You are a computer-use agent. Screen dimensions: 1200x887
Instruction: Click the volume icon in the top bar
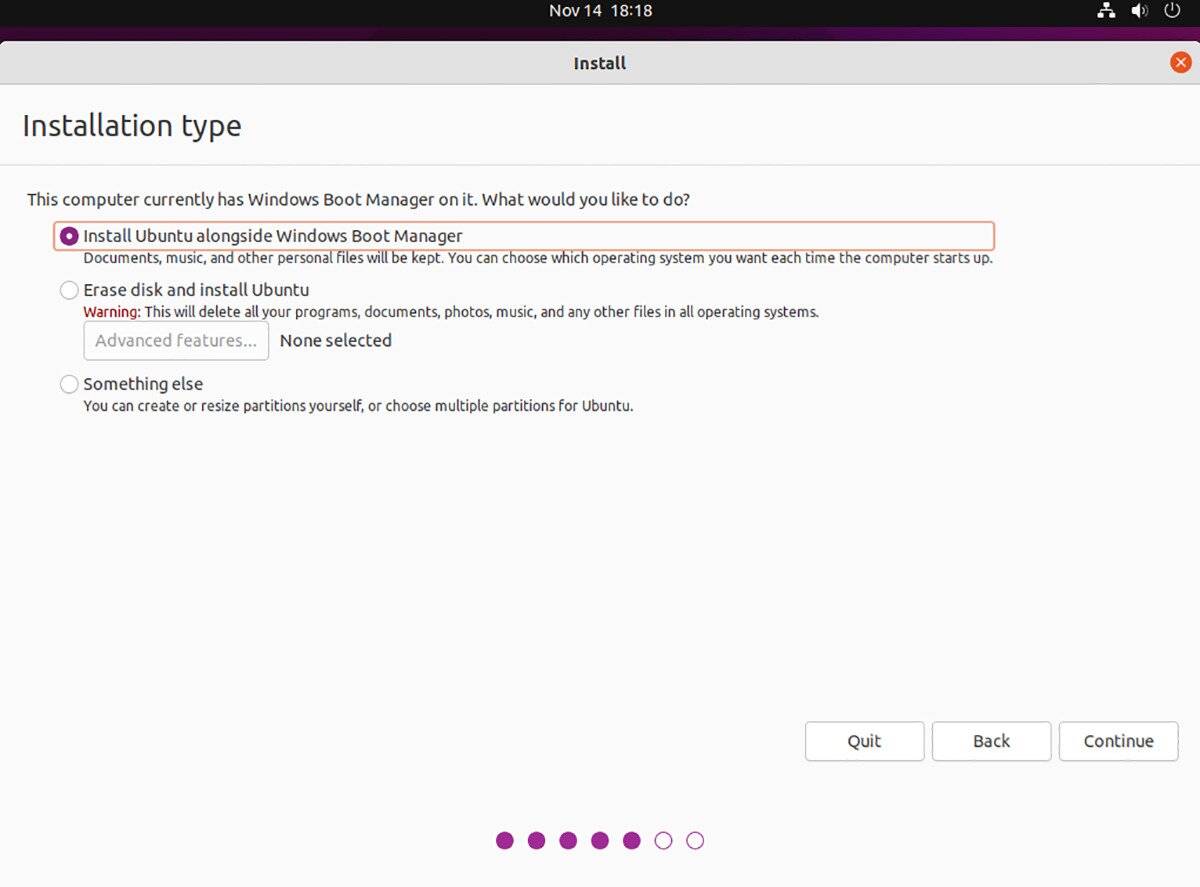1140,11
